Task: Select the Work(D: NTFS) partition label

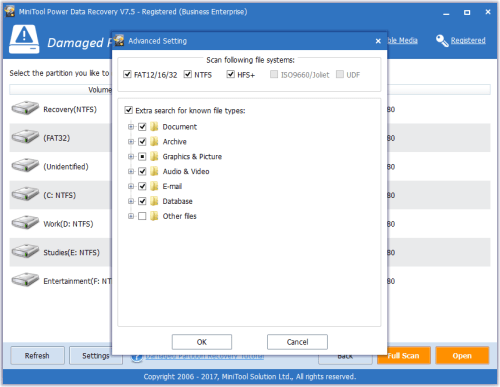Action: 68,224
